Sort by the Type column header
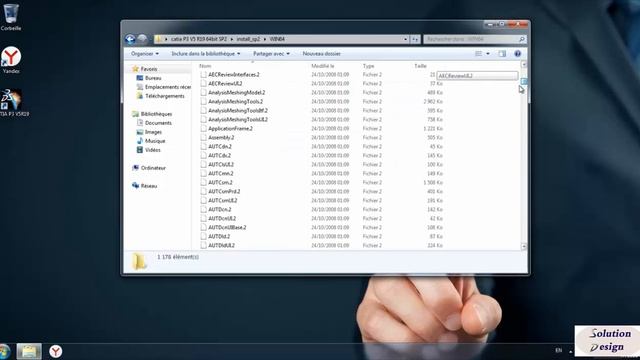640x360 pixels. tap(368, 66)
